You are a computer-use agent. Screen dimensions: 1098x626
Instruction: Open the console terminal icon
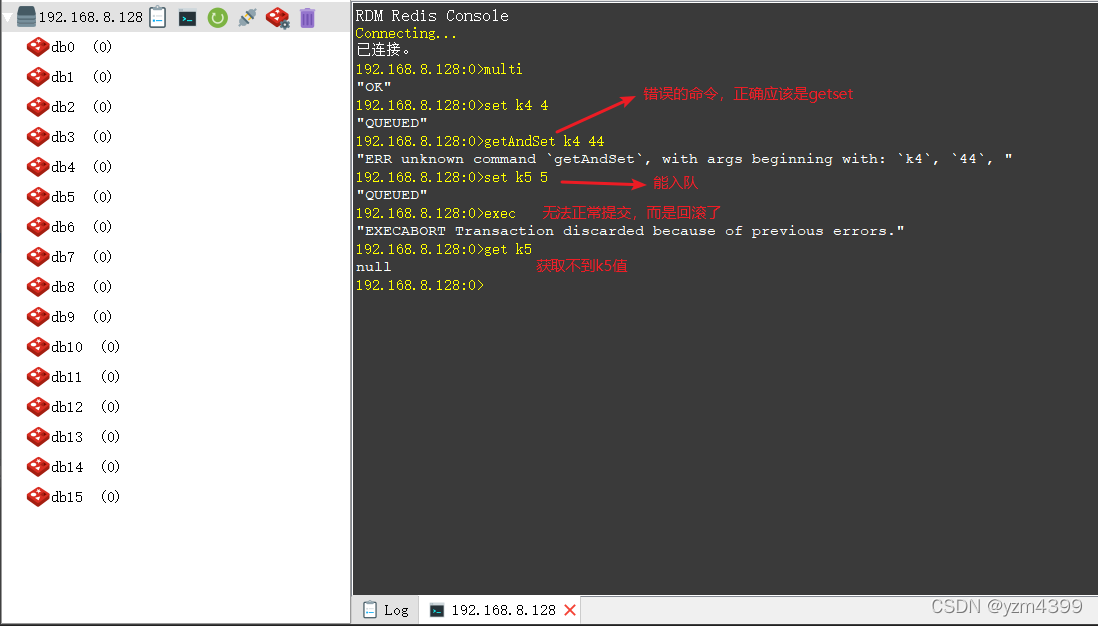[187, 18]
